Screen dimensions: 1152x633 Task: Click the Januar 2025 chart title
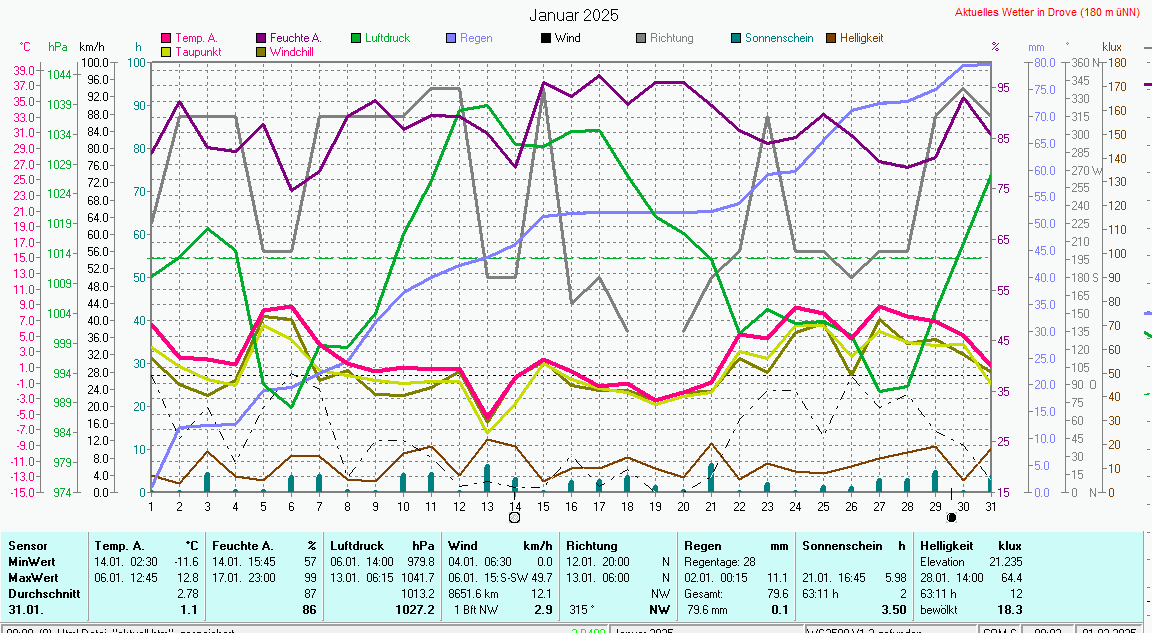coord(573,15)
